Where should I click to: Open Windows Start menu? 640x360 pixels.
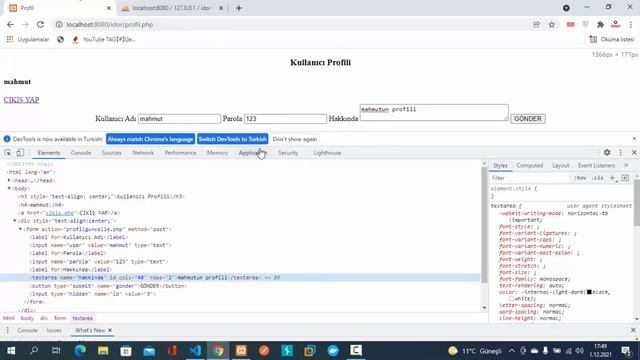[11, 351]
